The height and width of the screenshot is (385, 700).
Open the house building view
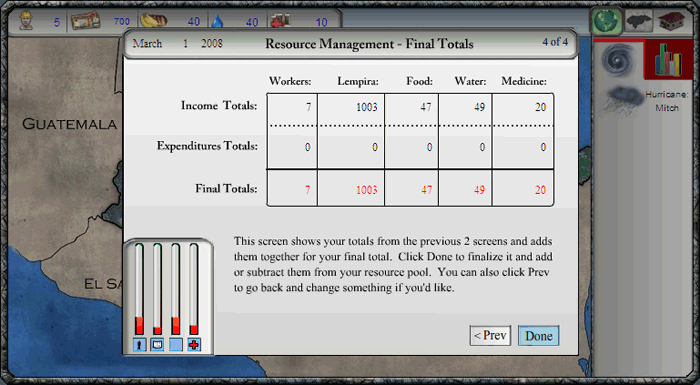(671, 21)
